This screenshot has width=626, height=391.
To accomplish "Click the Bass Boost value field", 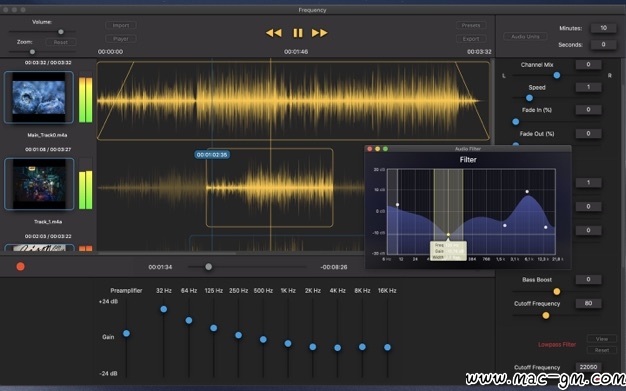I will 588,279.
